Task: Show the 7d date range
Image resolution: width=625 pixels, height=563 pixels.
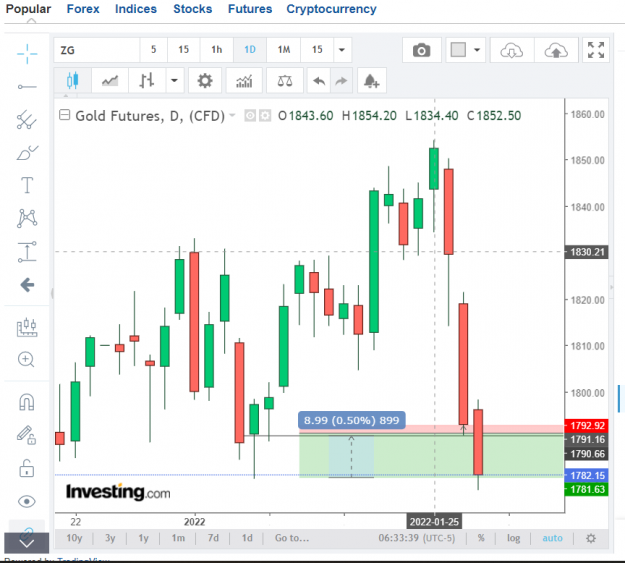Action: 213,538
